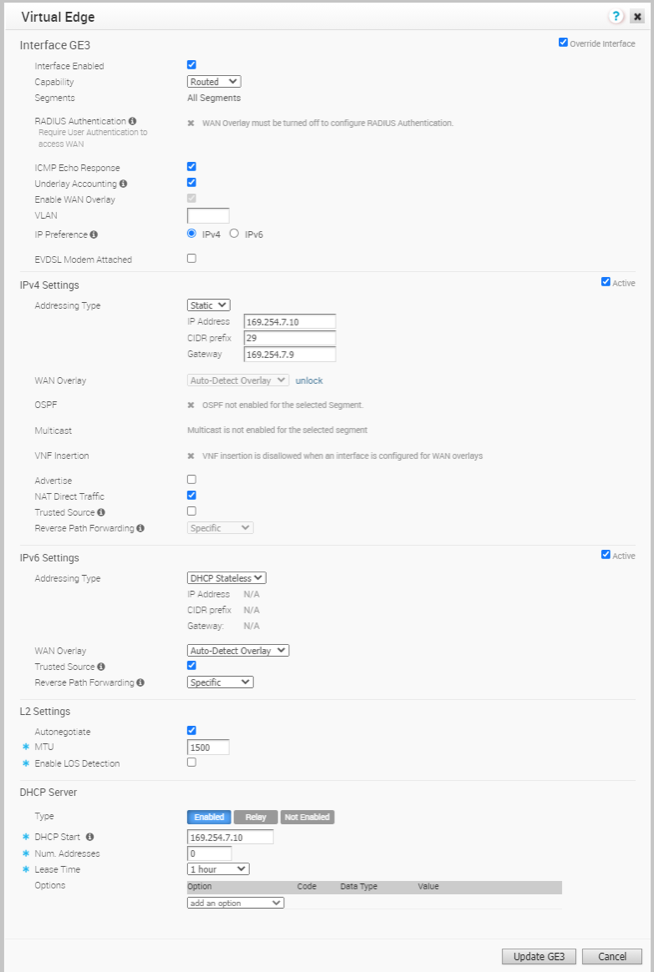Expand the IPv6 Addressing Type dropdown

click(227, 578)
